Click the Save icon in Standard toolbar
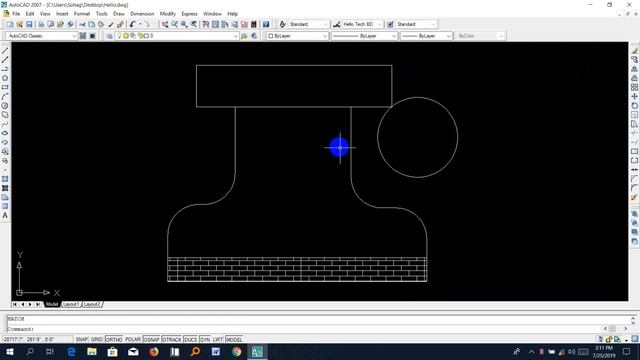 pos(29,24)
